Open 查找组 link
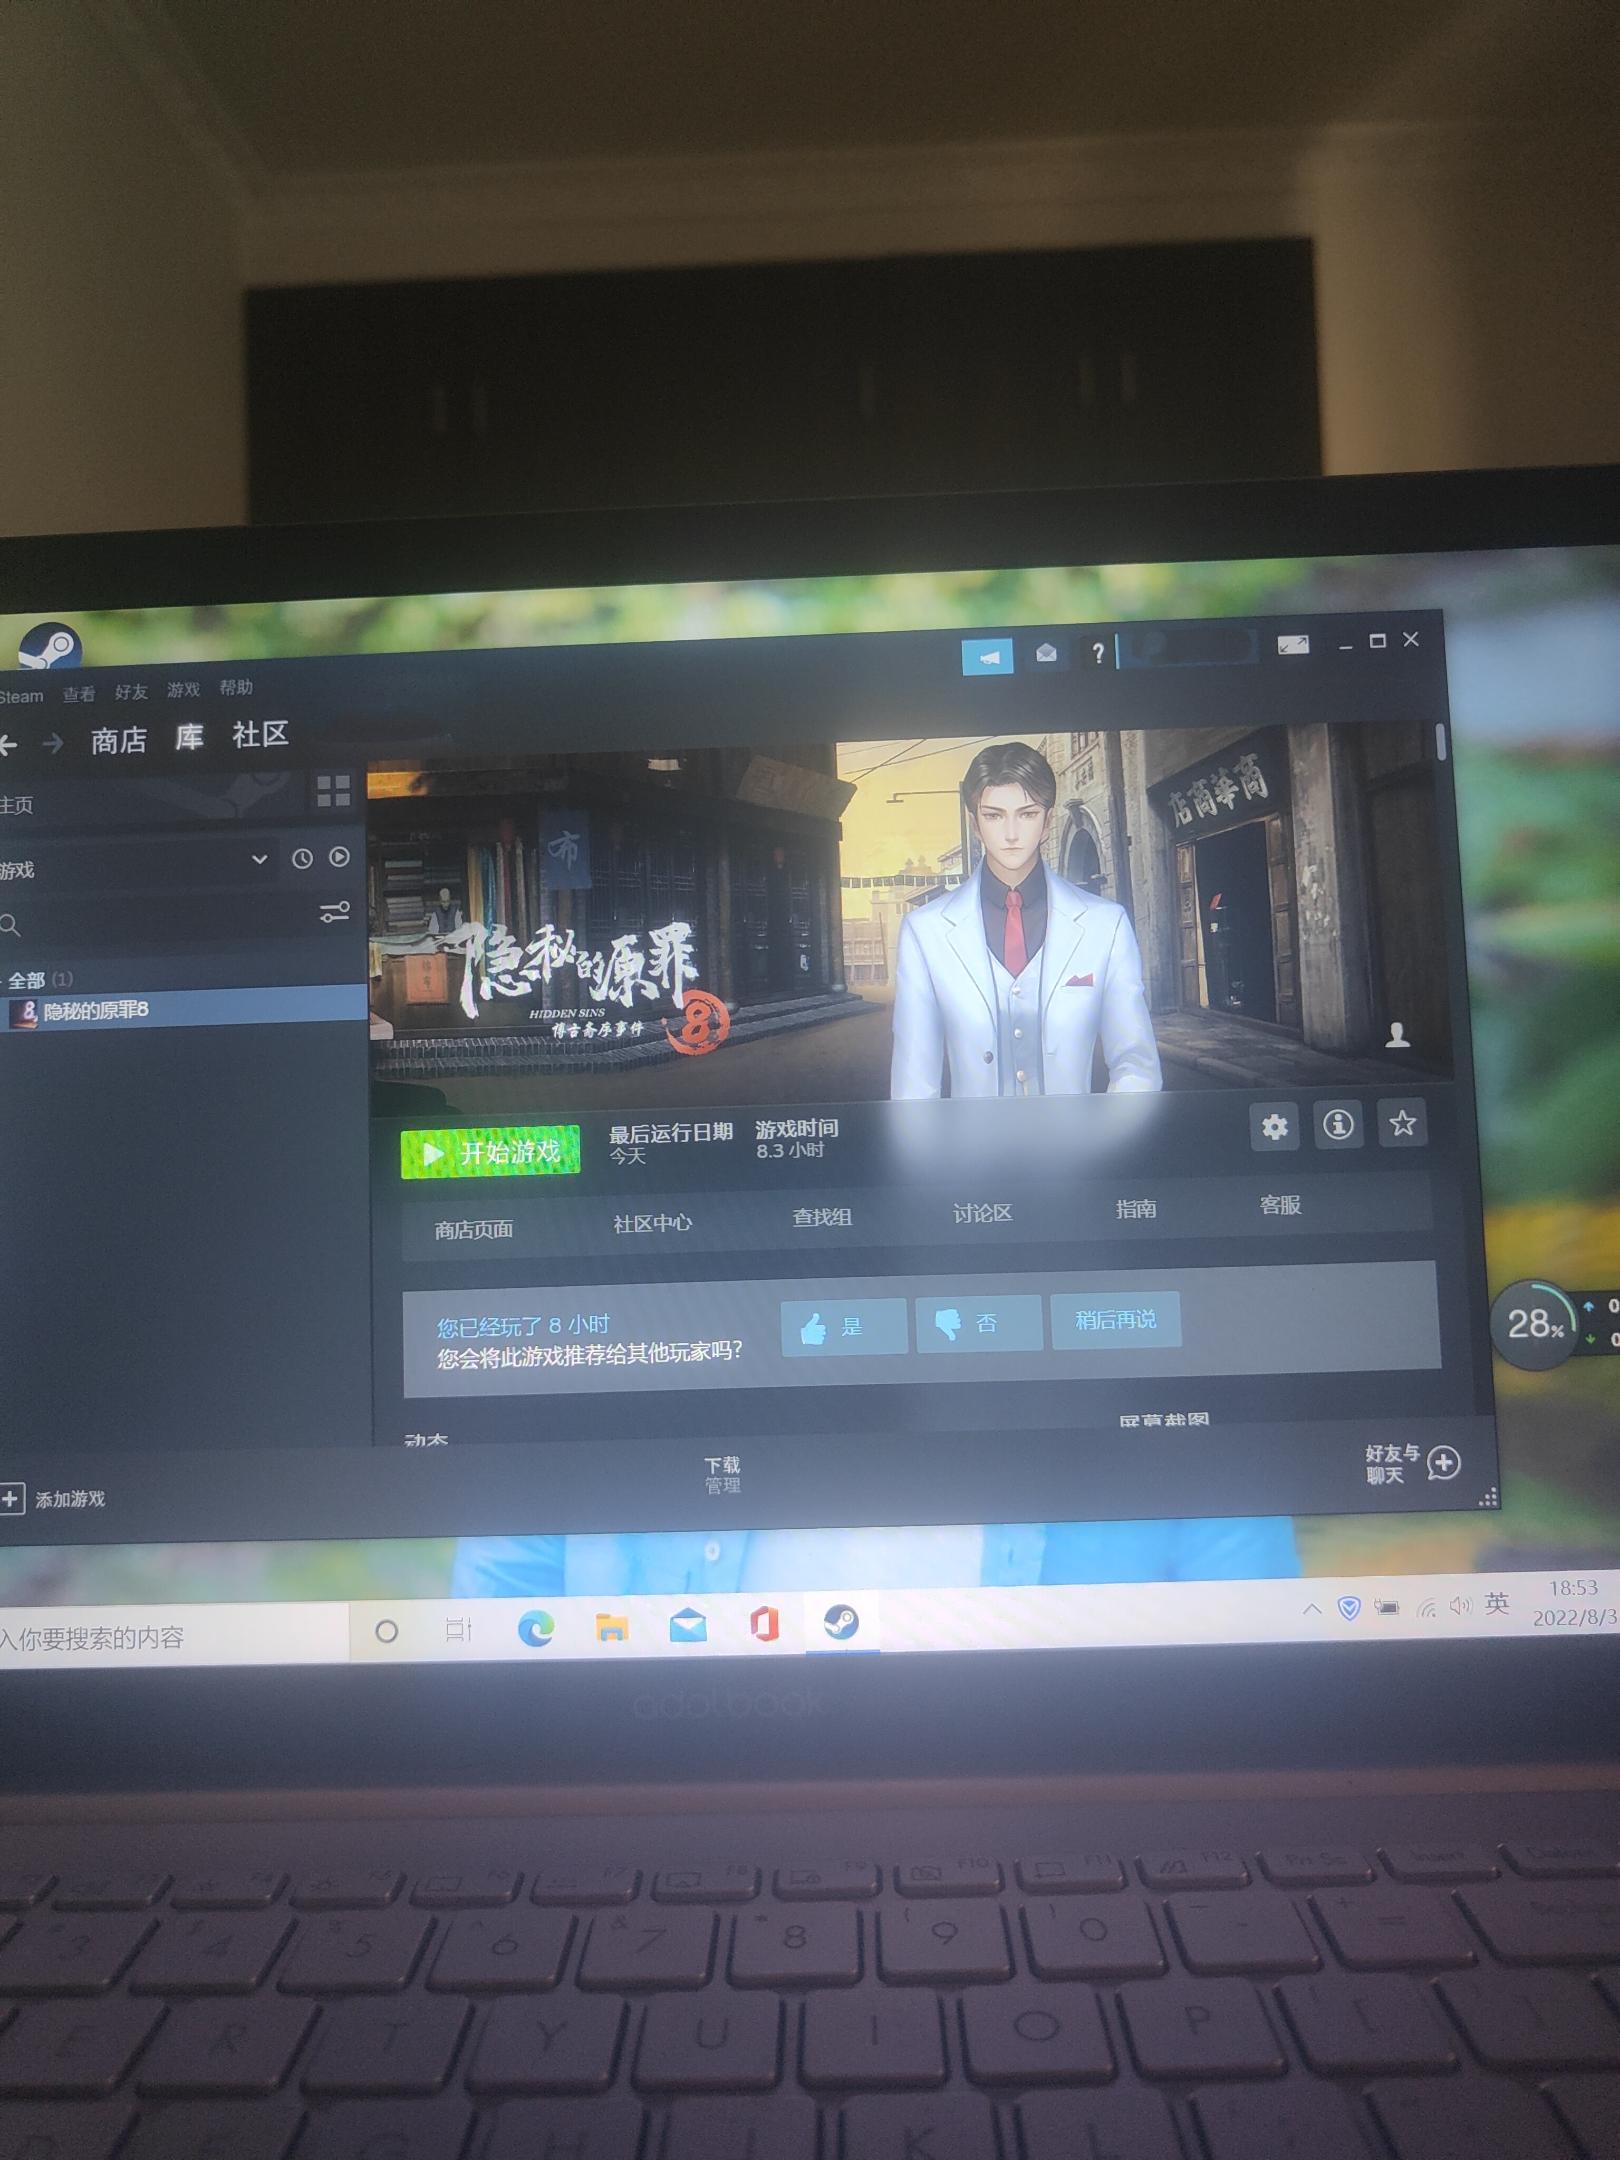This screenshot has height=2160, width=1620. tap(822, 1217)
